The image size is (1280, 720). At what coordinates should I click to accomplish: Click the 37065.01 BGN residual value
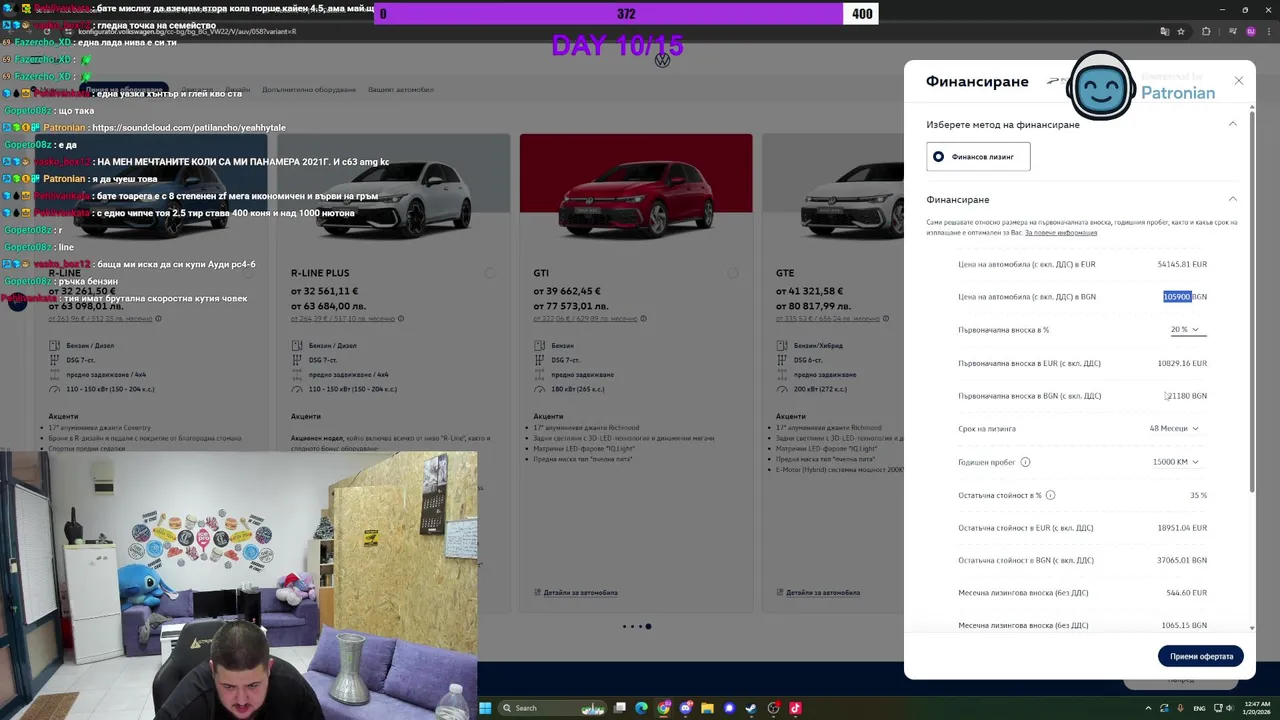[x=1182, y=561]
